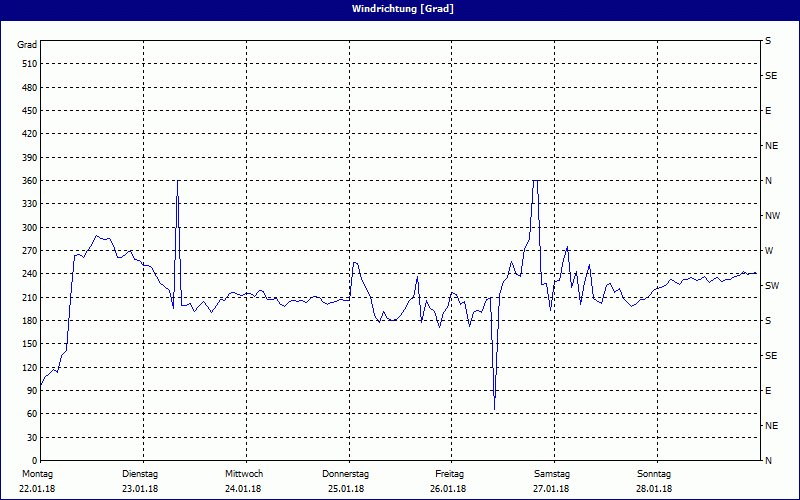Click the 210 value on left axis
Screen dimensions: 800x500
tap(29, 297)
